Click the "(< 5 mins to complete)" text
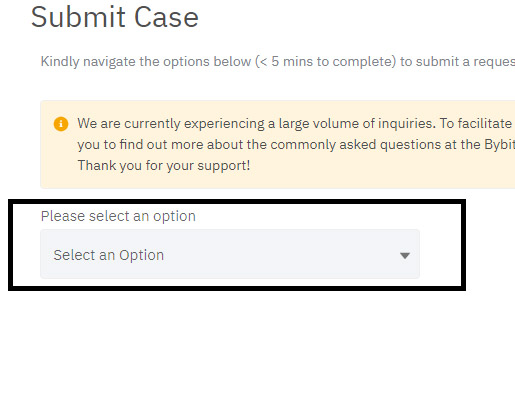 (x=325, y=62)
